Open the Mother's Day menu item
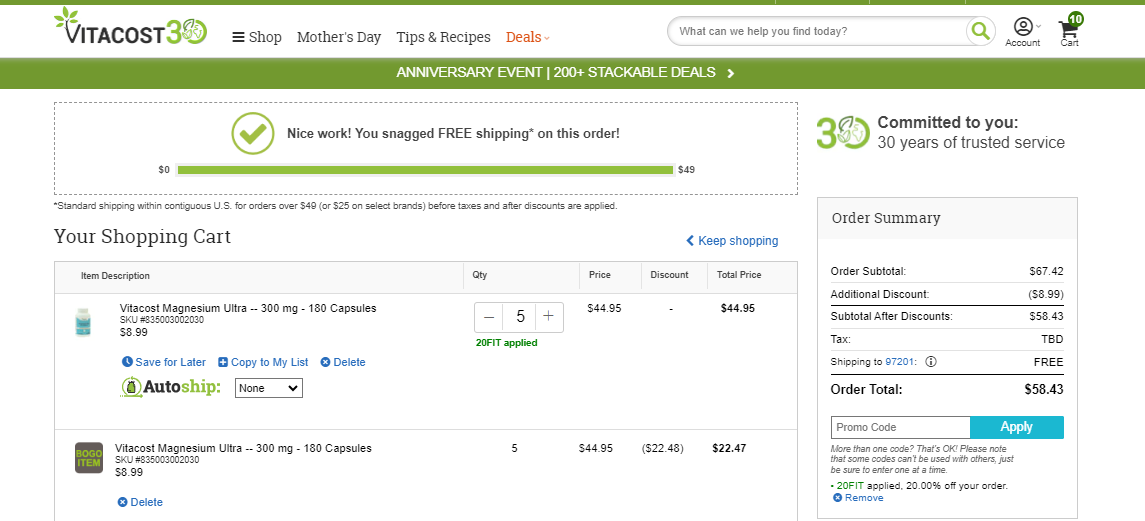1145x521 pixels. click(x=339, y=37)
